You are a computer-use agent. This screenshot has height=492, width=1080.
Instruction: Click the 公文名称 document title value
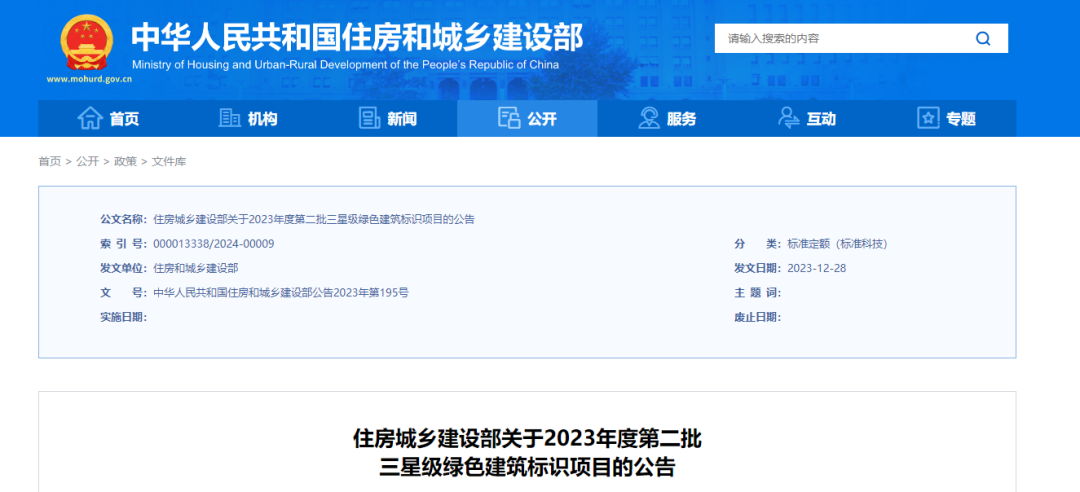[313, 219]
